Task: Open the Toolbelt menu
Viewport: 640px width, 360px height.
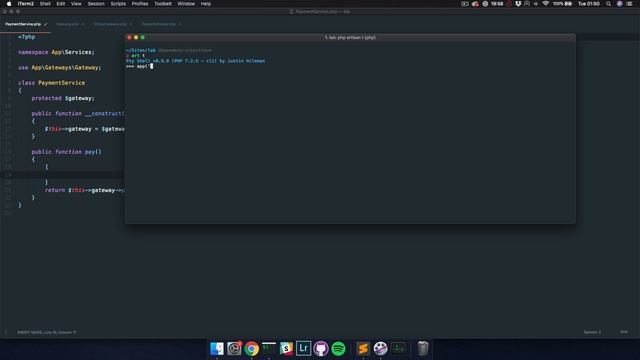Action: tap(163, 4)
